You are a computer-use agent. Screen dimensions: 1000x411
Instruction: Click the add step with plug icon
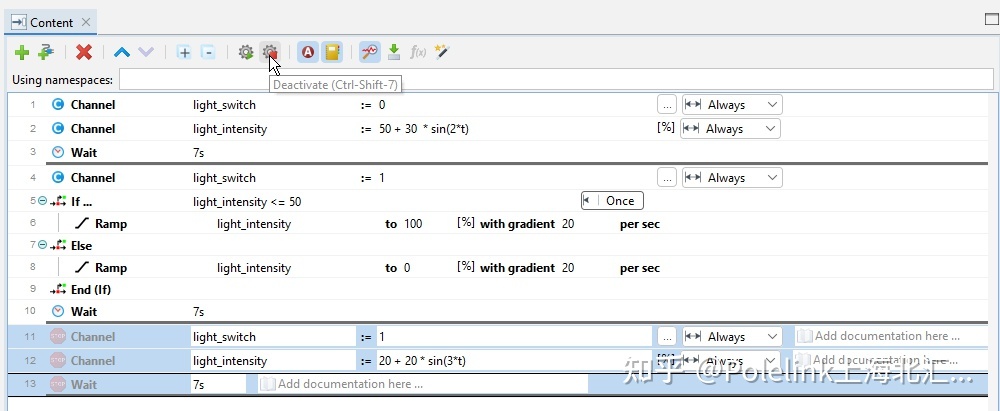45,52
